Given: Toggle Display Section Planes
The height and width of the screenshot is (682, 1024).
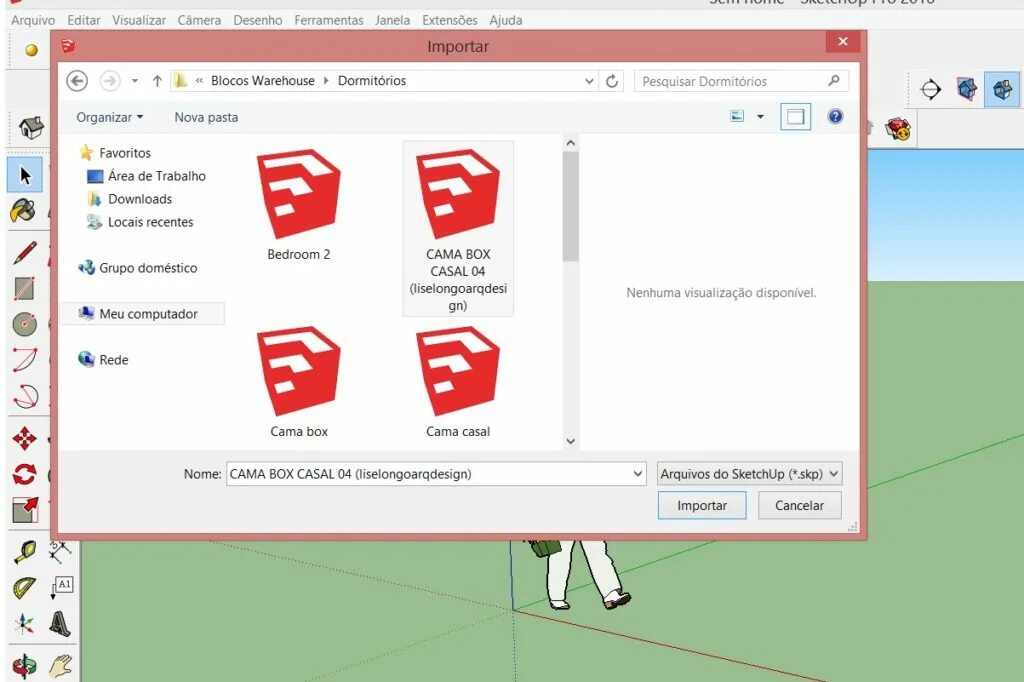Looking at the screenshot, I should coord(967,88).
